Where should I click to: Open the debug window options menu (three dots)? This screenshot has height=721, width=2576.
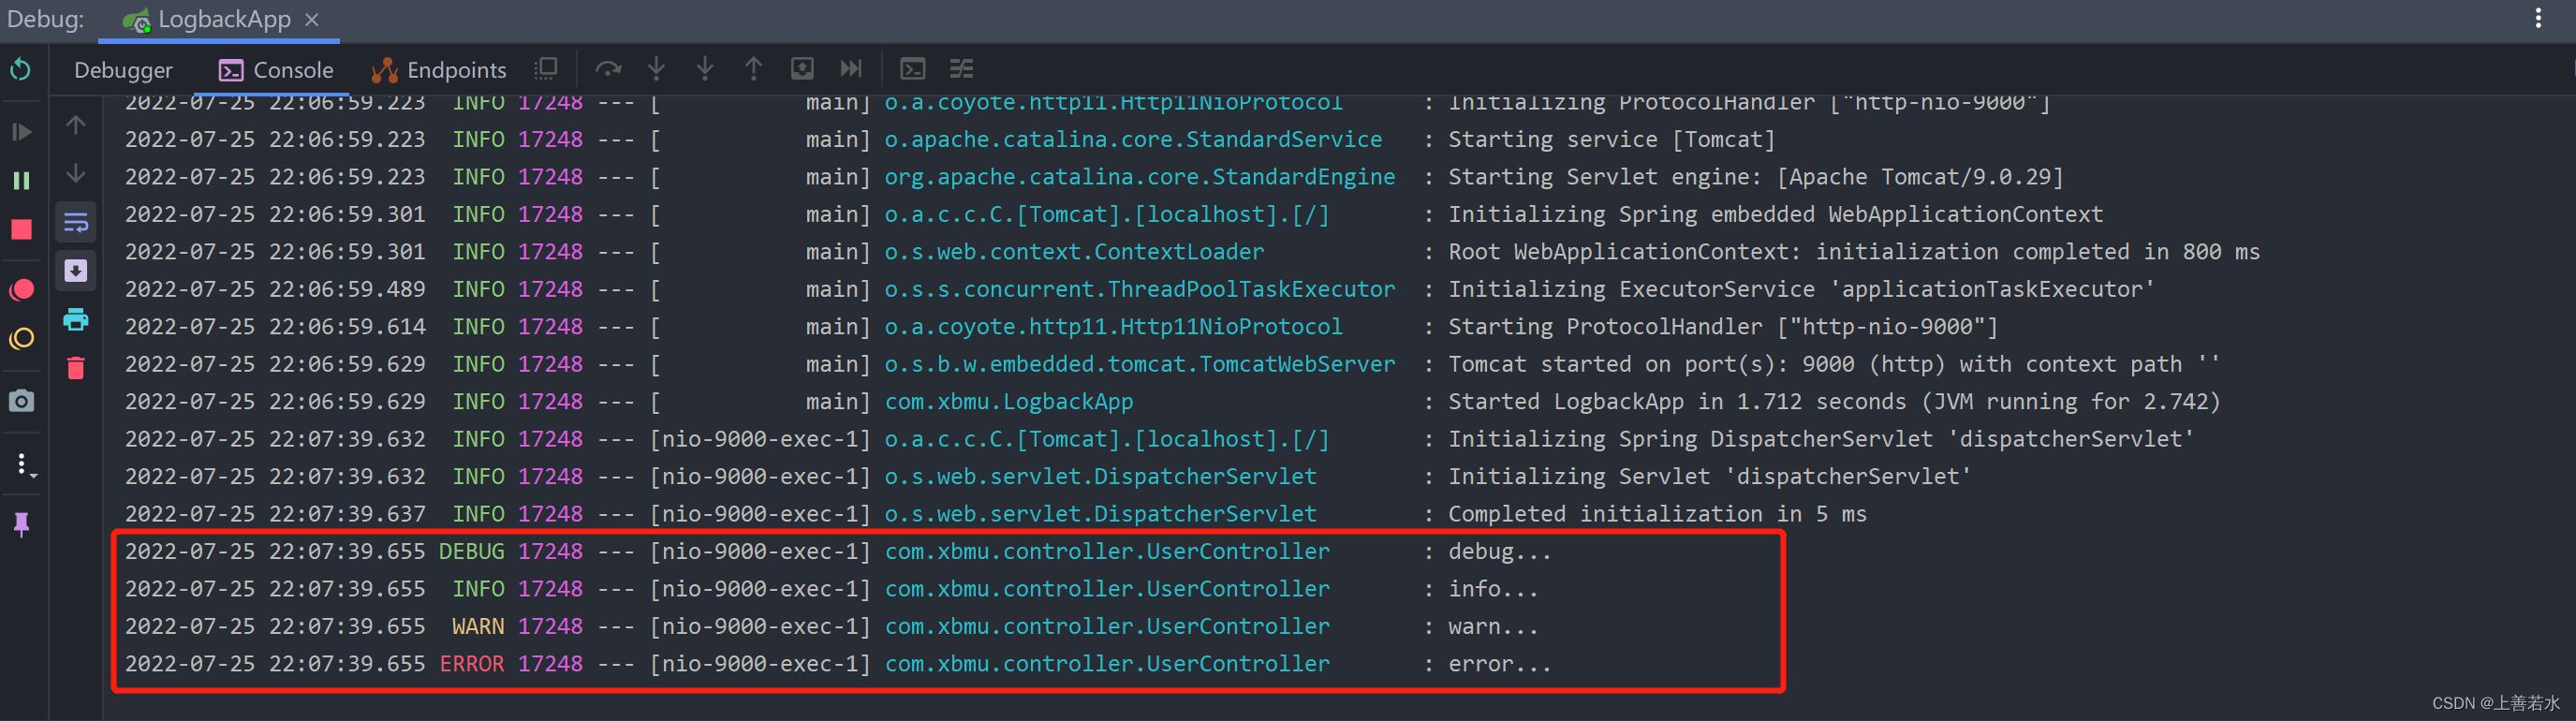[x=2538, y=19]
